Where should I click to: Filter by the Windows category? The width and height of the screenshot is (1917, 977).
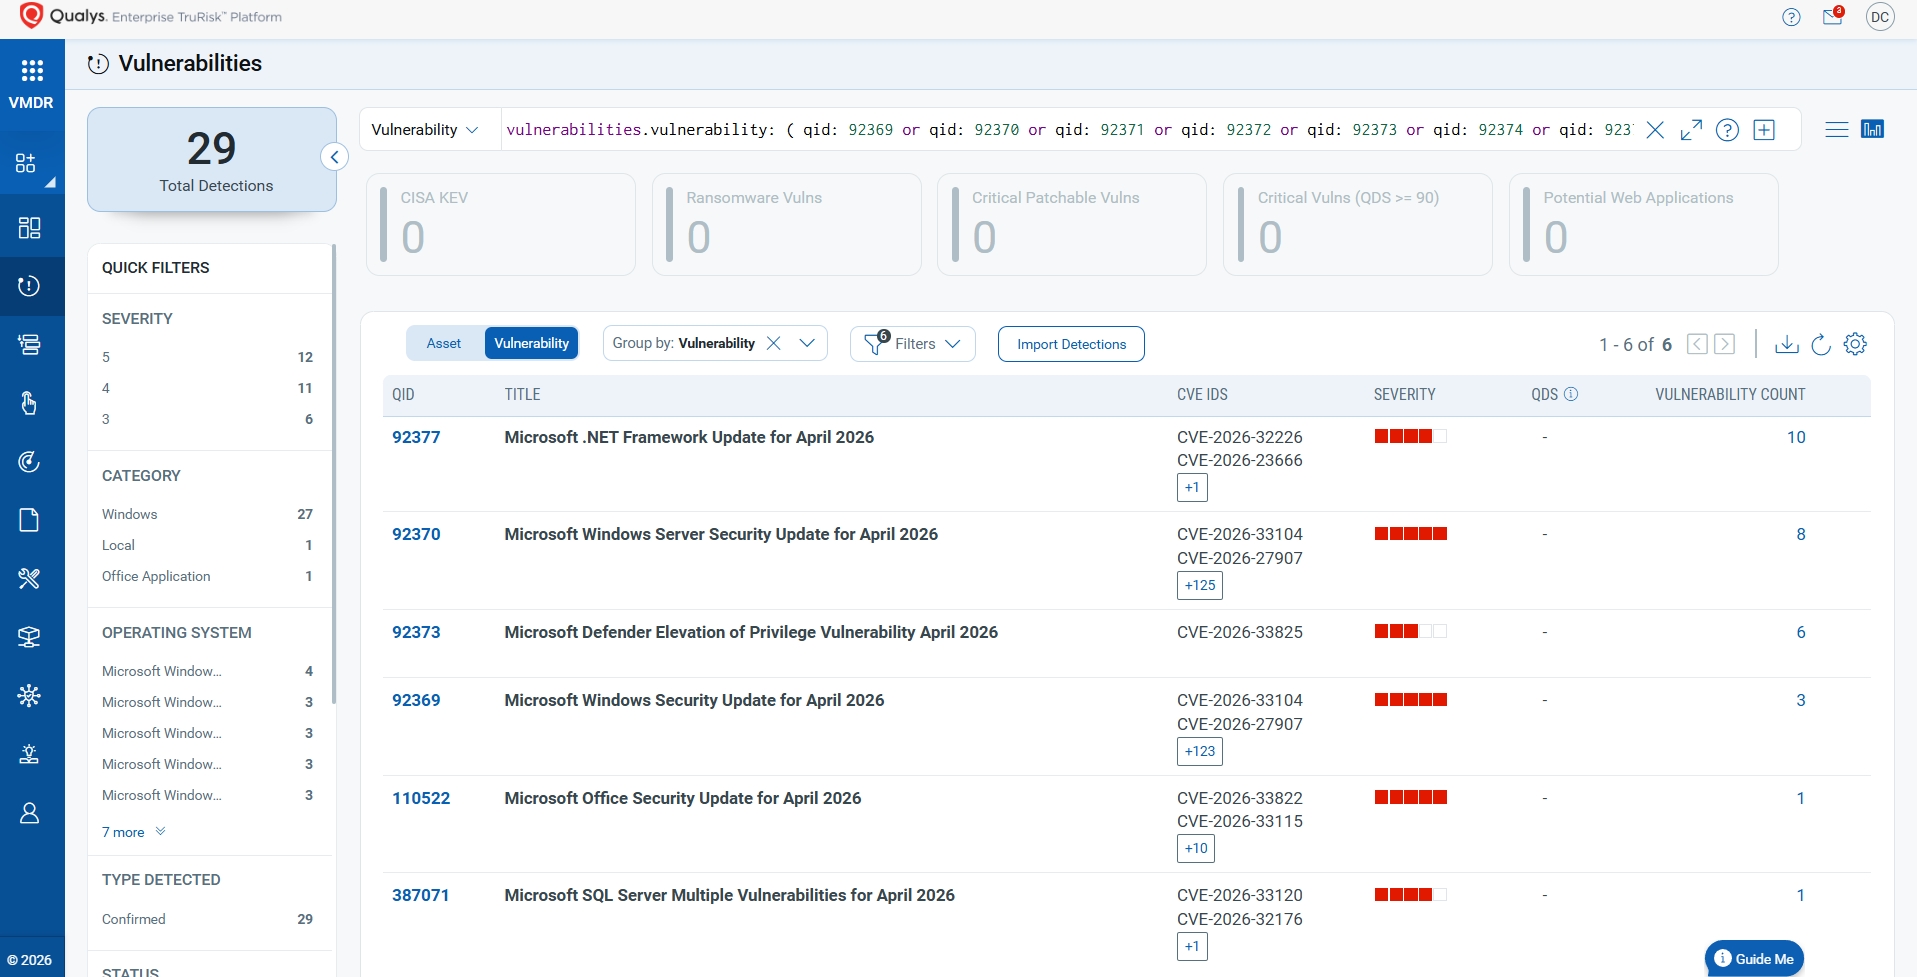click(x=130, y=514)
